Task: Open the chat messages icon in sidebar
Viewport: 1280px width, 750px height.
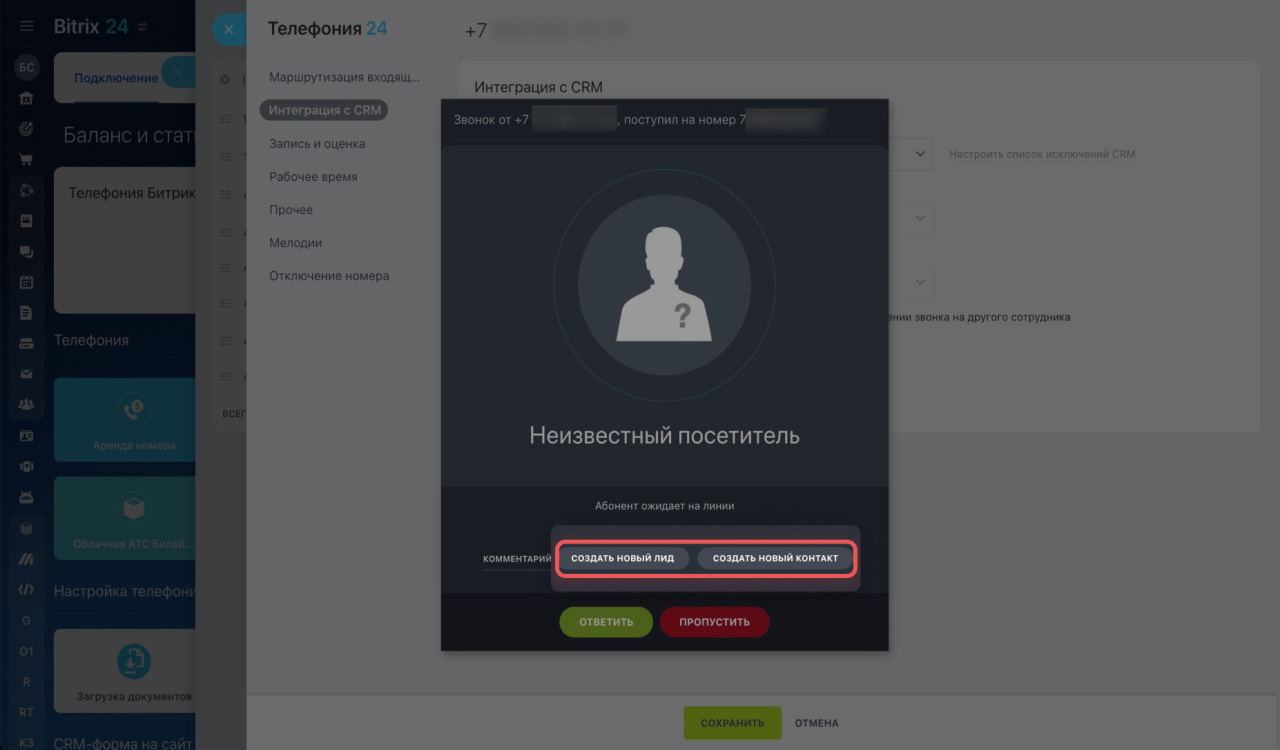Action: (27, 252)
